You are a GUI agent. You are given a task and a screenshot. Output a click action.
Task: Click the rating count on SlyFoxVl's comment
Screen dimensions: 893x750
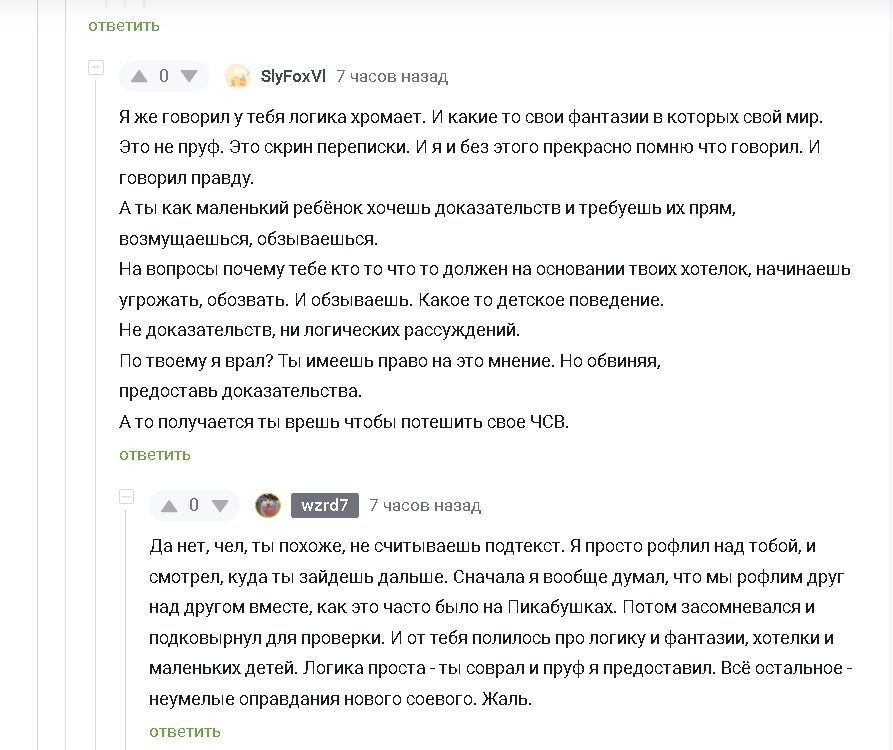pos(164,76)
